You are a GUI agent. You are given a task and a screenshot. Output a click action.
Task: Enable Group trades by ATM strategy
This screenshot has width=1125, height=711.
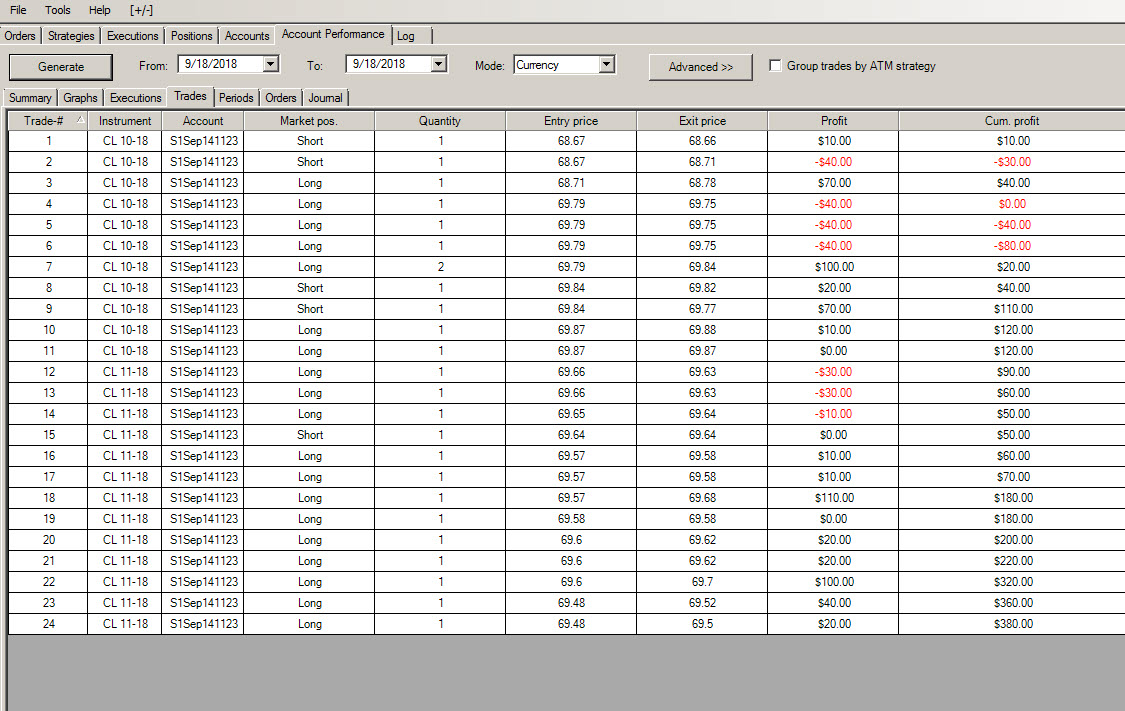775,65
